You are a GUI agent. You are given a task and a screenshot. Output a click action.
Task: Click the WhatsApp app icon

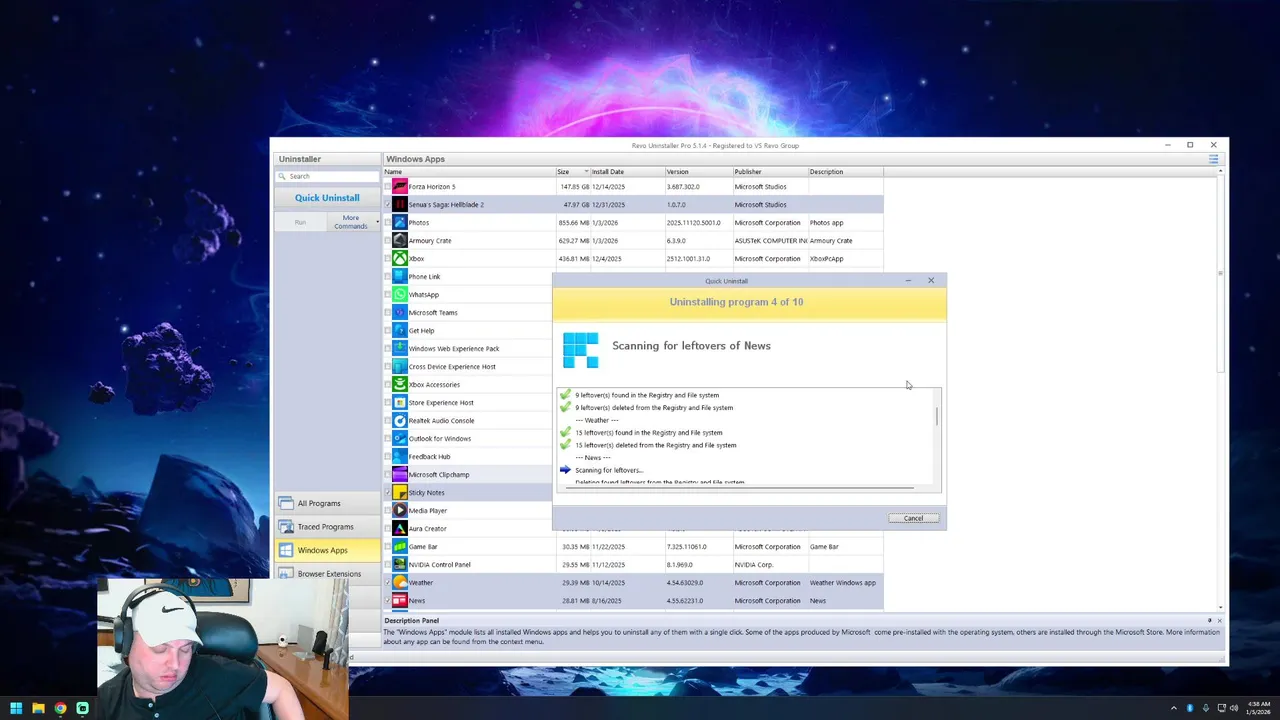(x=400, y=295)
